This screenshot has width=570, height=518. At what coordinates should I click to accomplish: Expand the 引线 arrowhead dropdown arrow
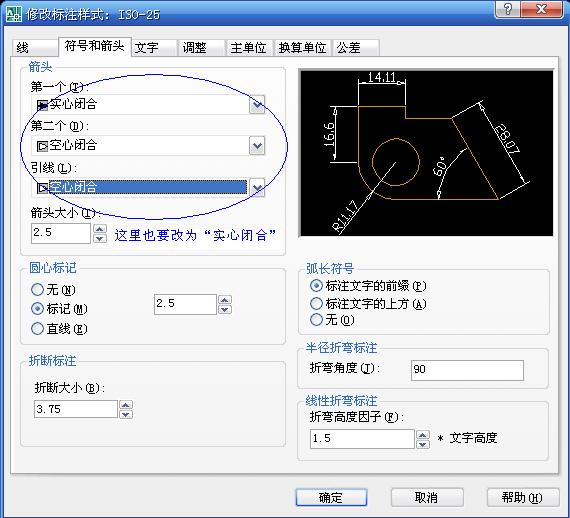tap(257, 188)
